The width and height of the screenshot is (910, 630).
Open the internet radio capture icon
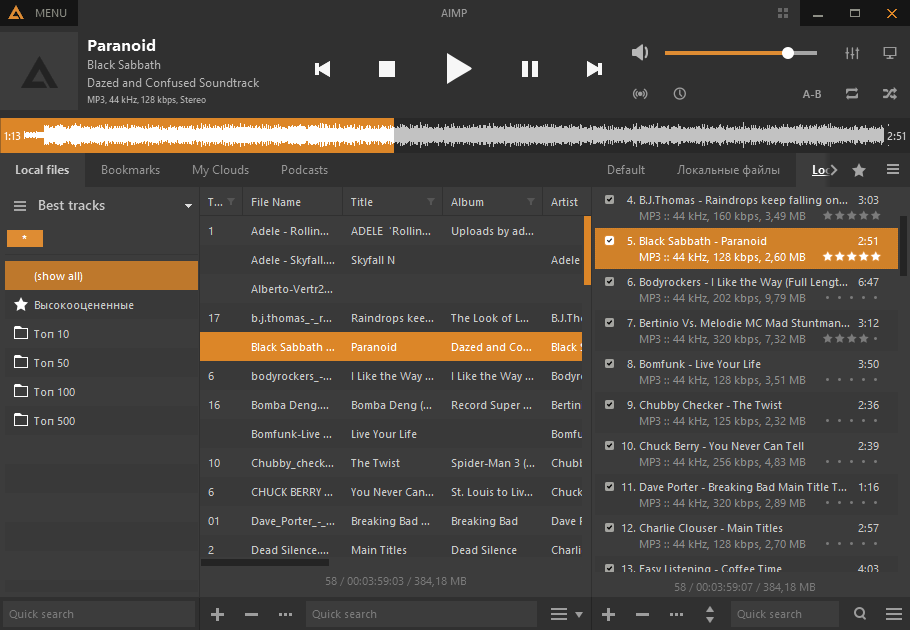tap(640, 93)
